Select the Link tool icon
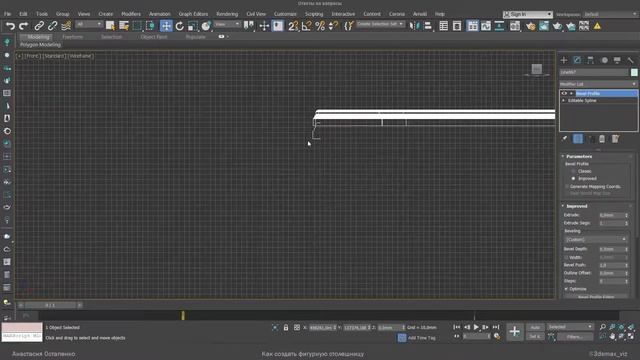Screen dimensions: 640x360 click(39, 26)
